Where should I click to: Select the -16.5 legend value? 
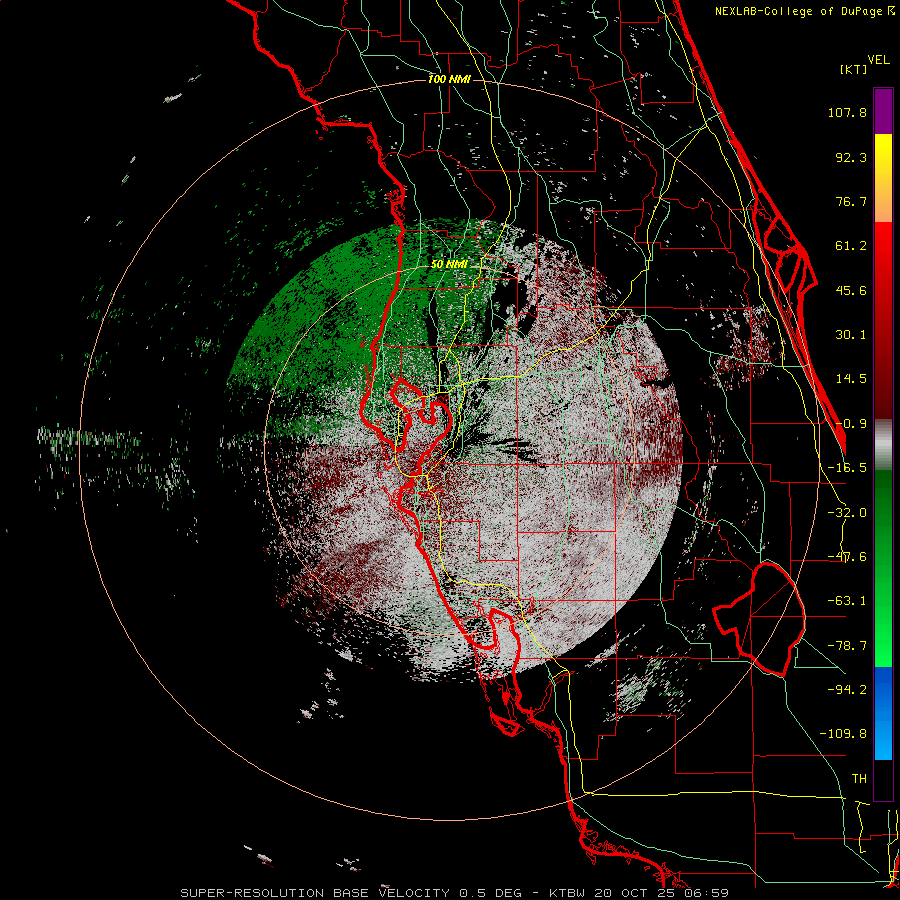coord(847,468)
